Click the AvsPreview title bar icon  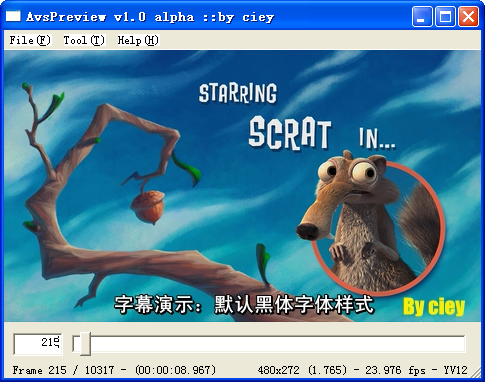point(13,16)
